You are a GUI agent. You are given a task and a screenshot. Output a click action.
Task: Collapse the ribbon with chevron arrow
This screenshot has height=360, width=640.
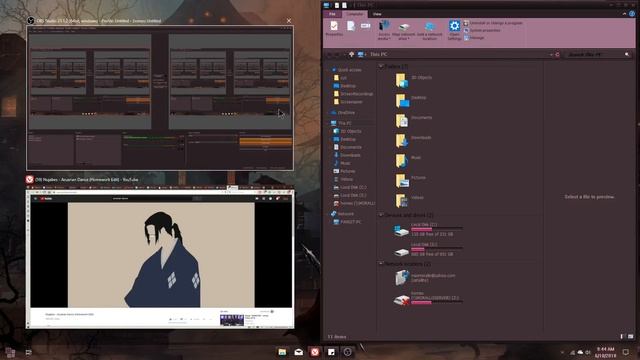(x=624, y=14)
